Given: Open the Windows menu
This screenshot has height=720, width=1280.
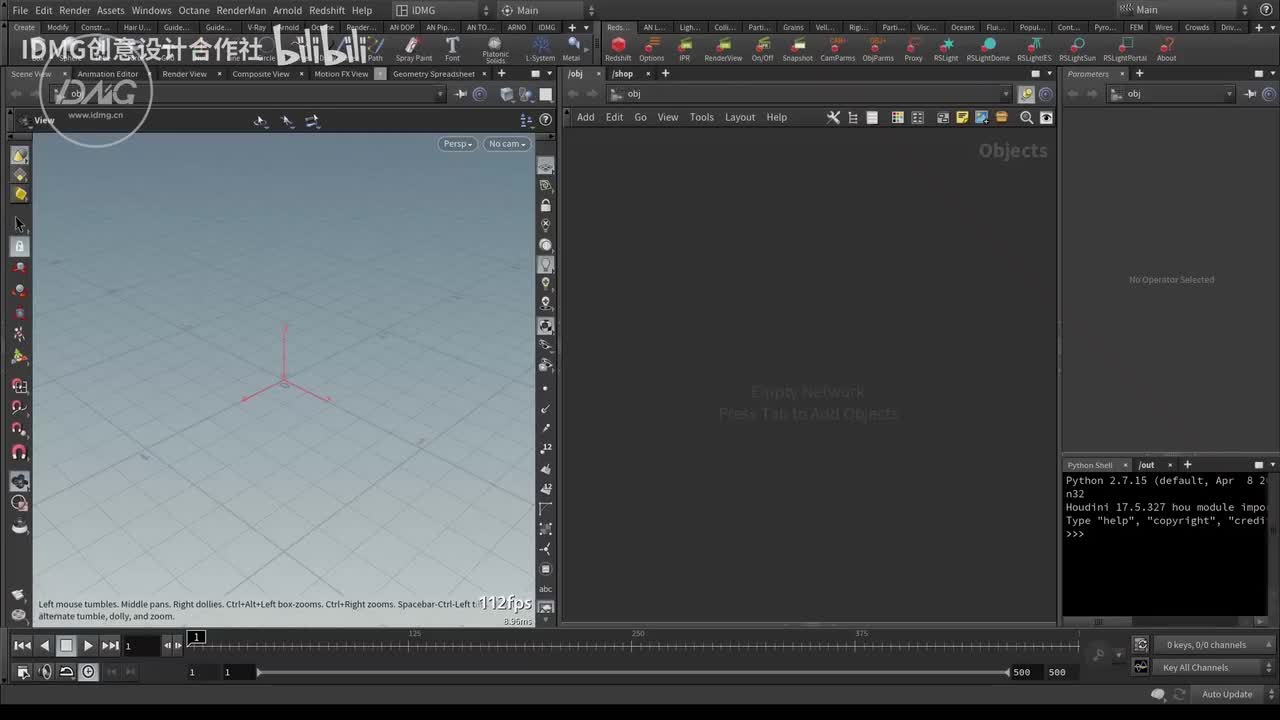Looking at the screenshot, I should coord(151,10).
